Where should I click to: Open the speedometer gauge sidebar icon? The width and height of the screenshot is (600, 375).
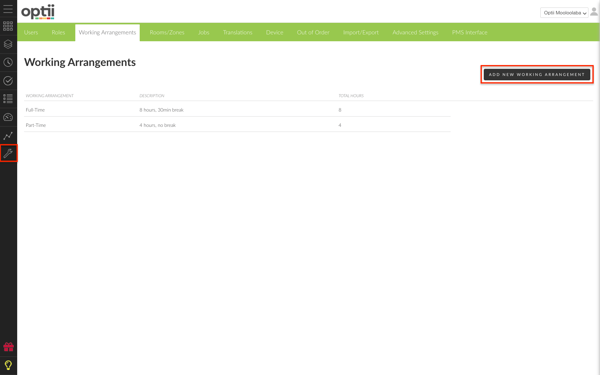click(8, 117)
